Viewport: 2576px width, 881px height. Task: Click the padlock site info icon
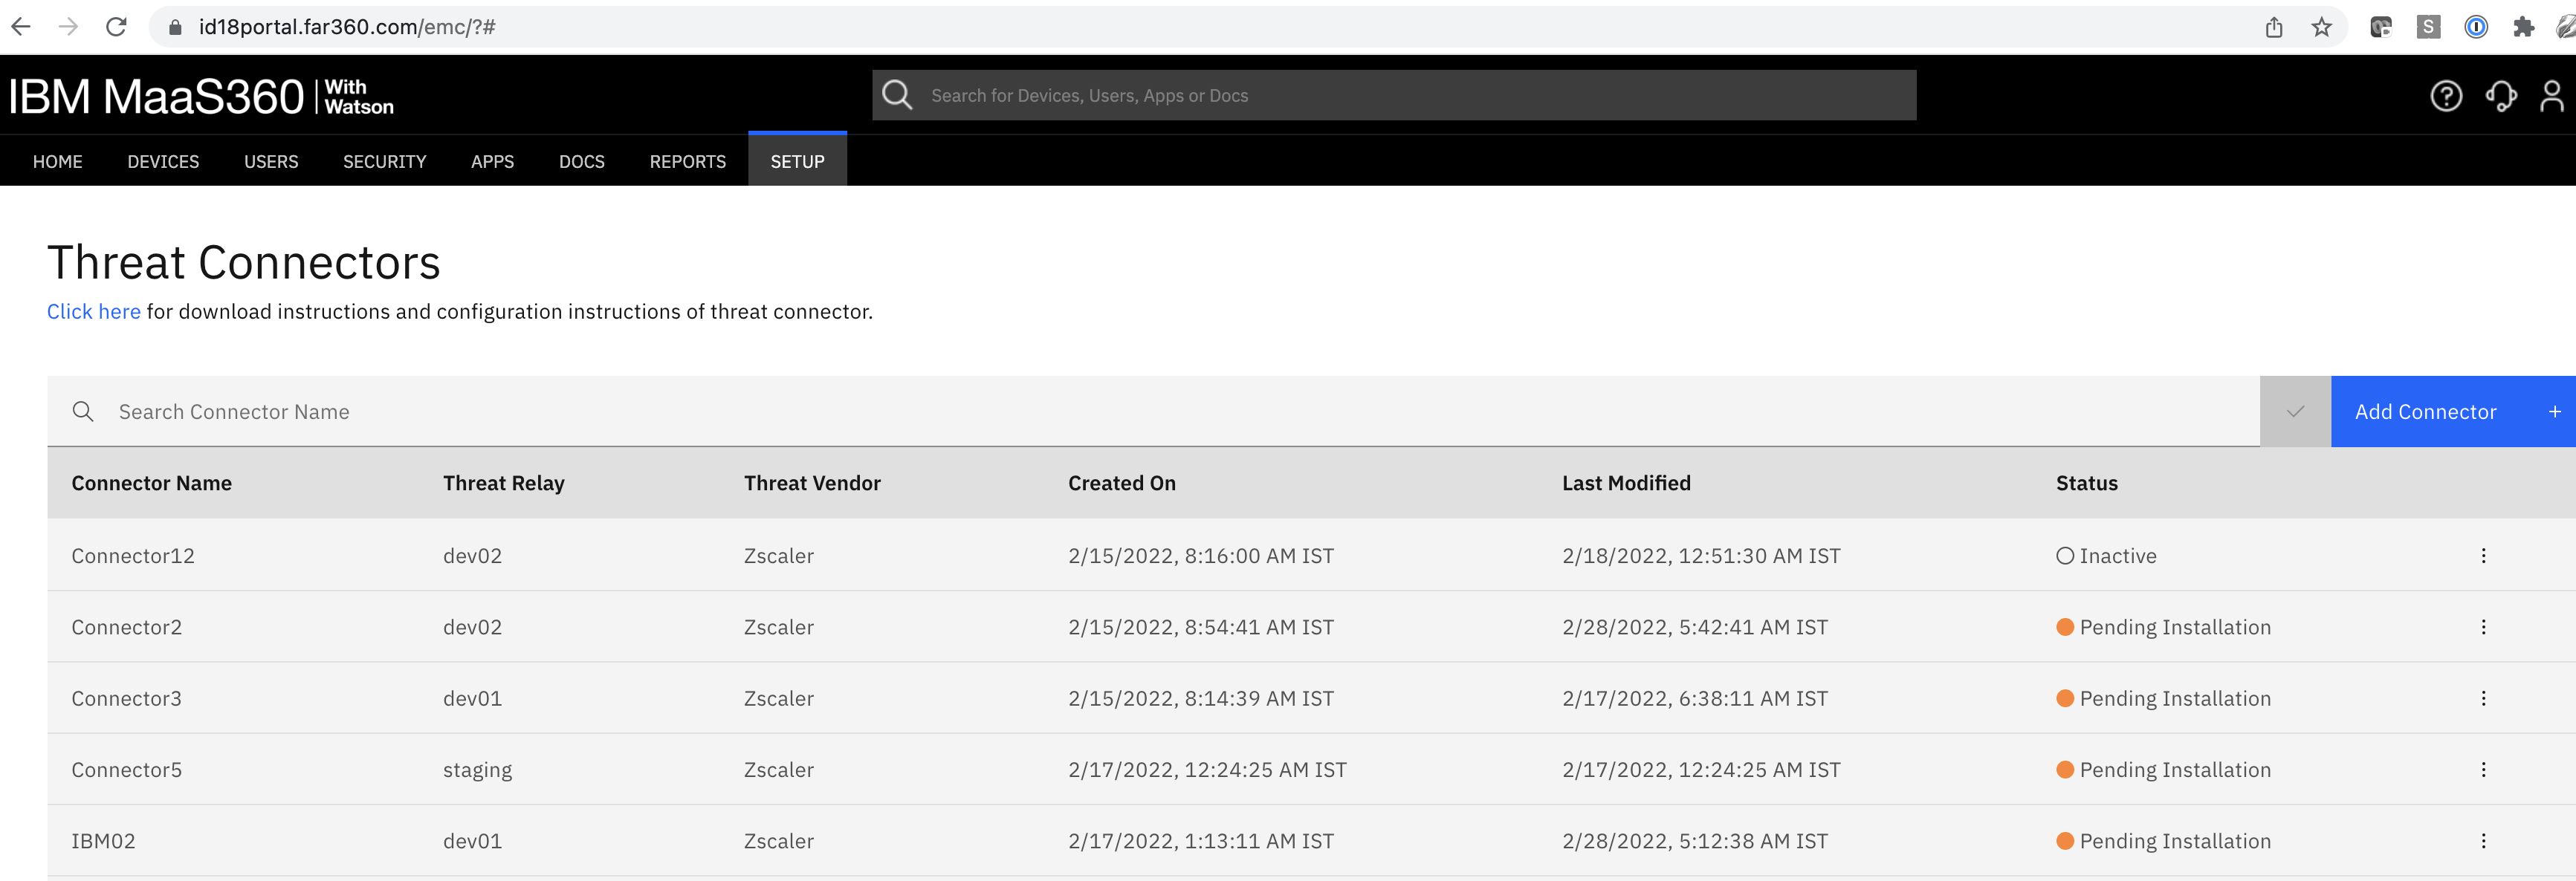point(175,27)
